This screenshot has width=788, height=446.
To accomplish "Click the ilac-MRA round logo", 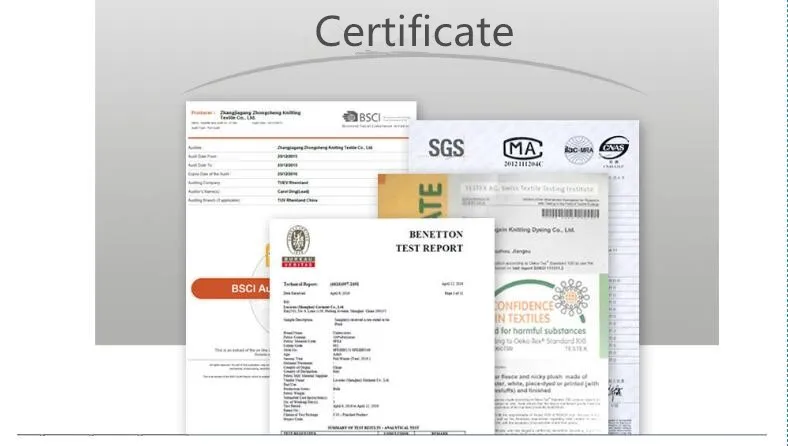I will [578, 150].
